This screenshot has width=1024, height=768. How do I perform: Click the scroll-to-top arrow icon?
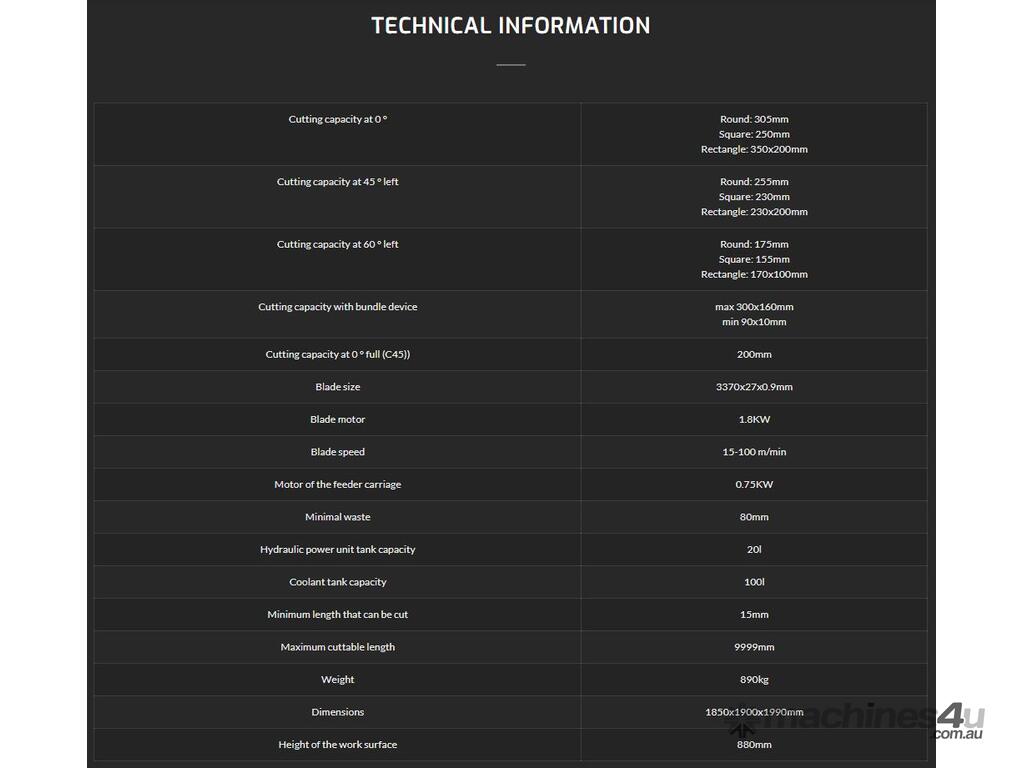741,730
